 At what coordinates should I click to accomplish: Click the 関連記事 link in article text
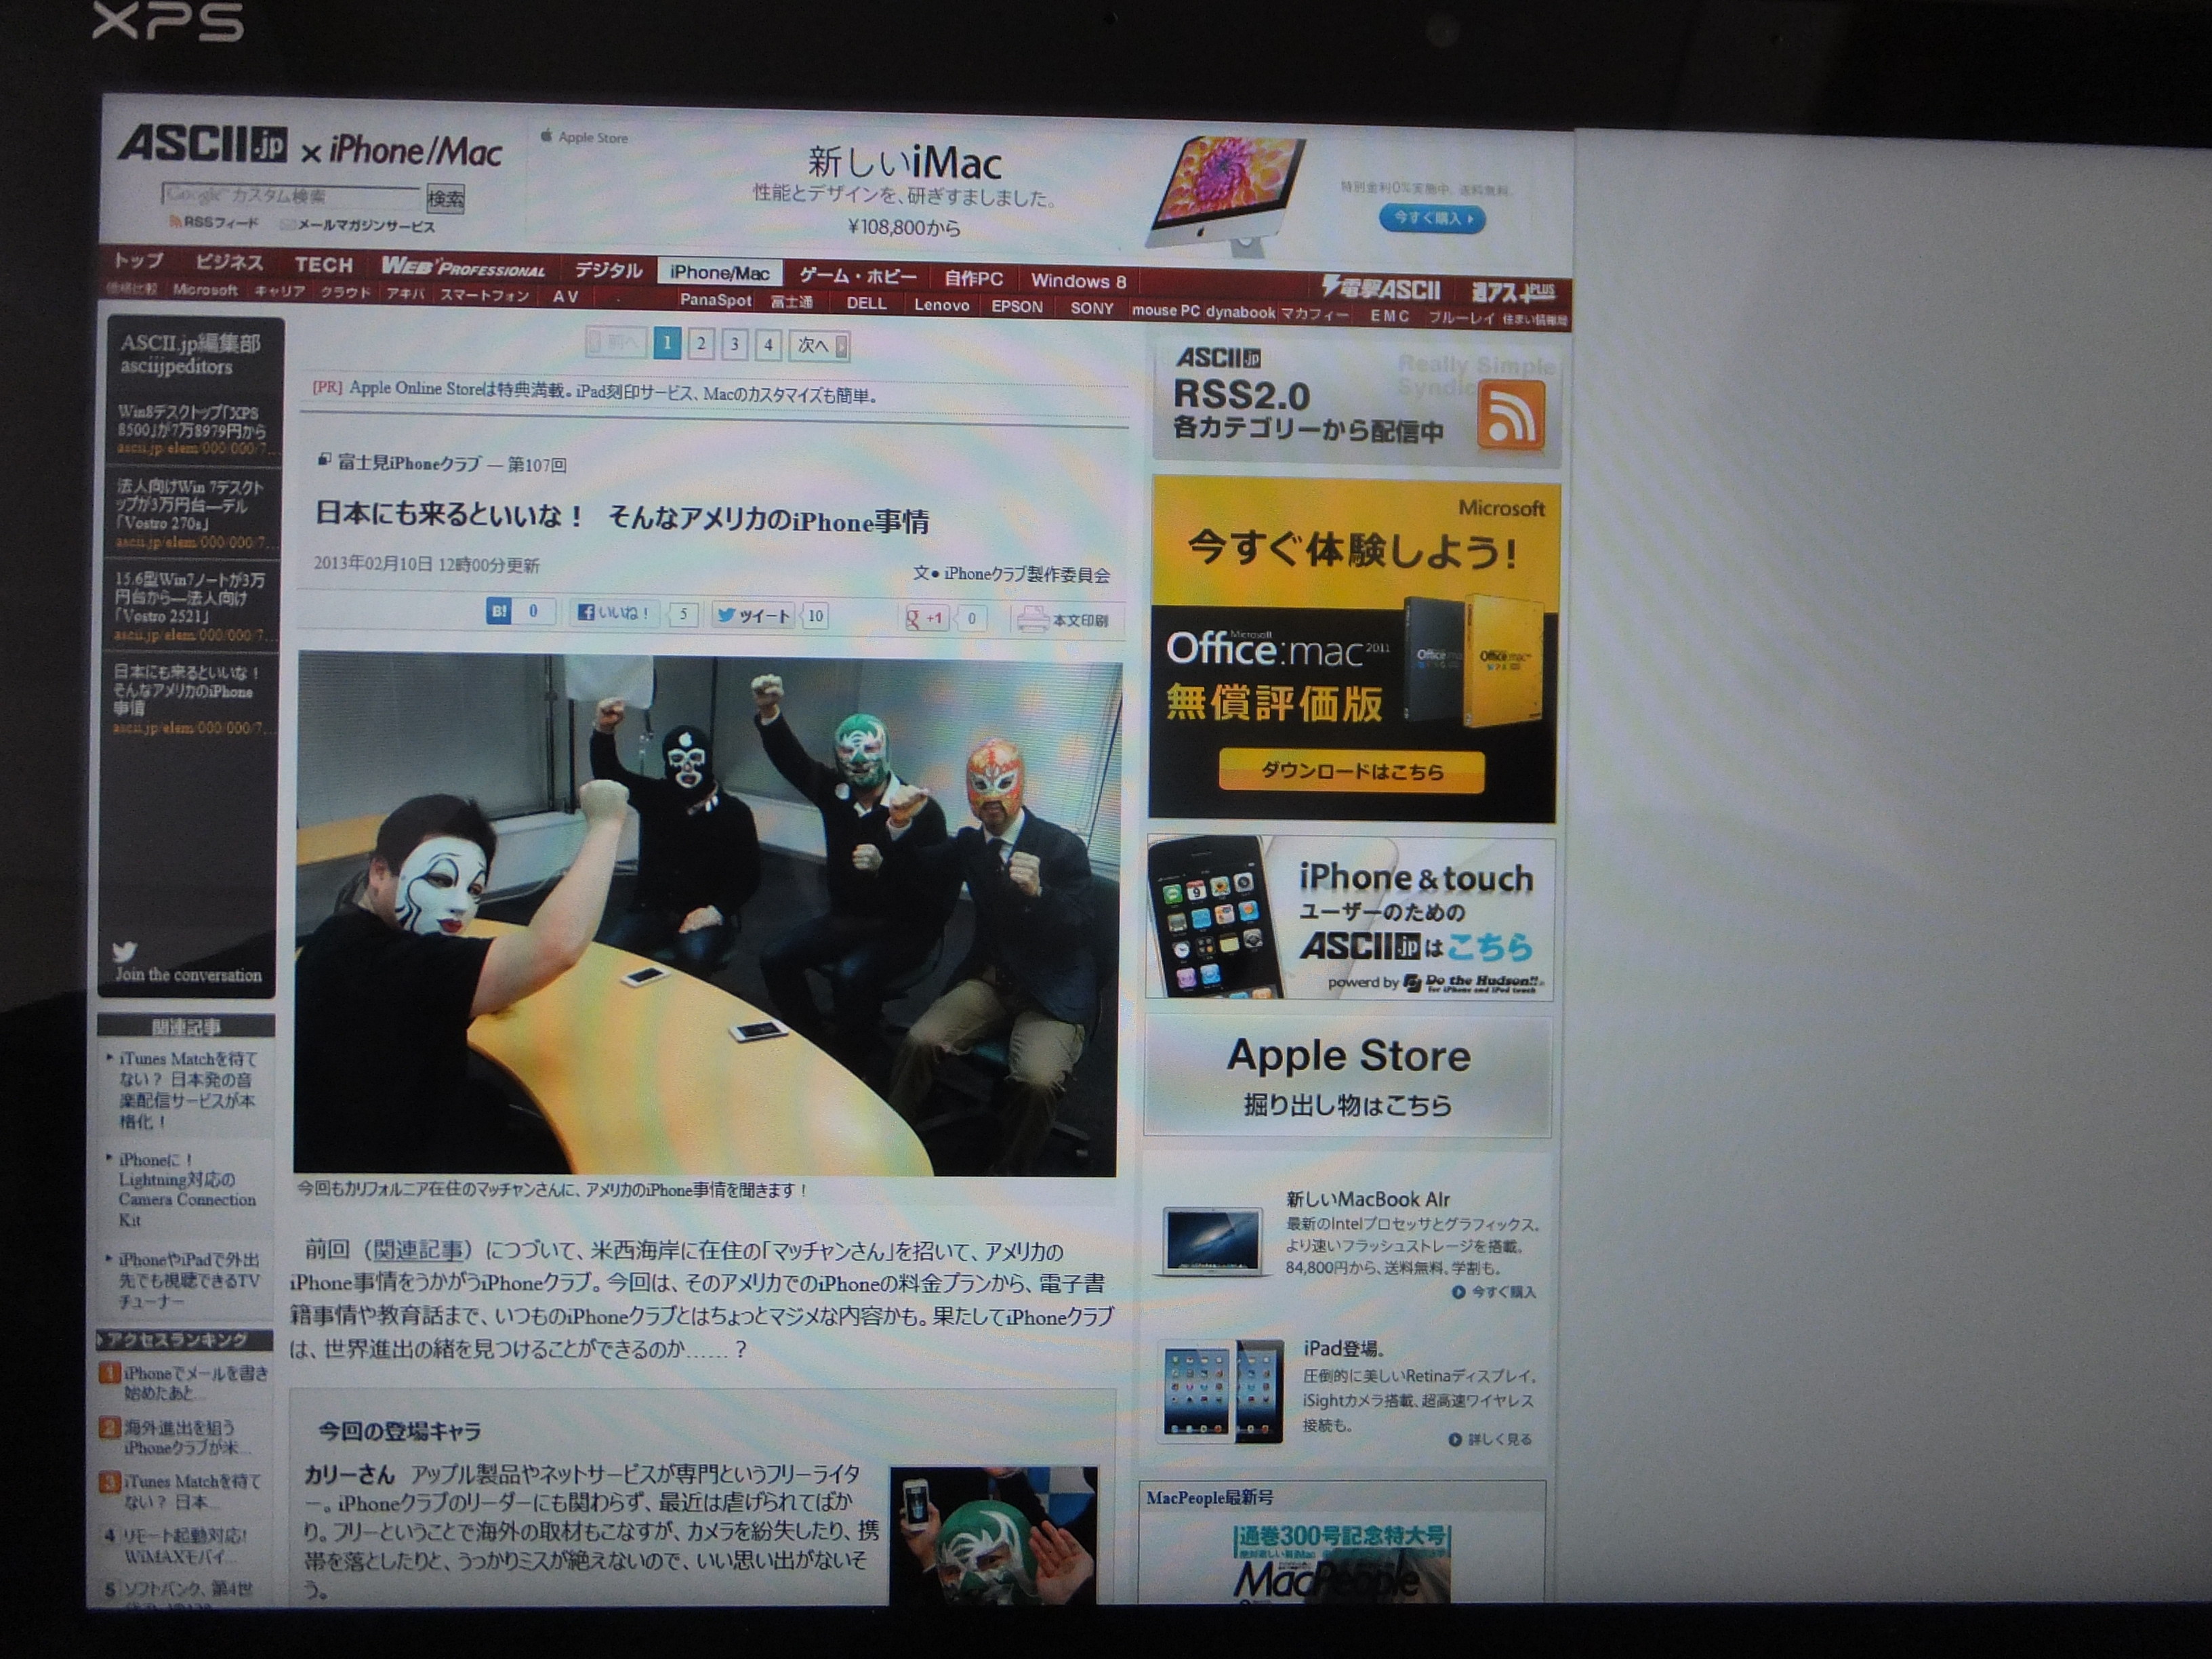click(x=418, y=1250)
